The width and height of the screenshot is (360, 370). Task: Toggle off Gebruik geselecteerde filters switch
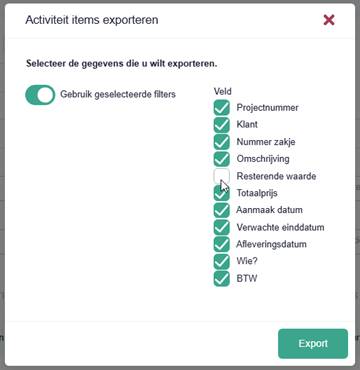[x=40, y=95]
